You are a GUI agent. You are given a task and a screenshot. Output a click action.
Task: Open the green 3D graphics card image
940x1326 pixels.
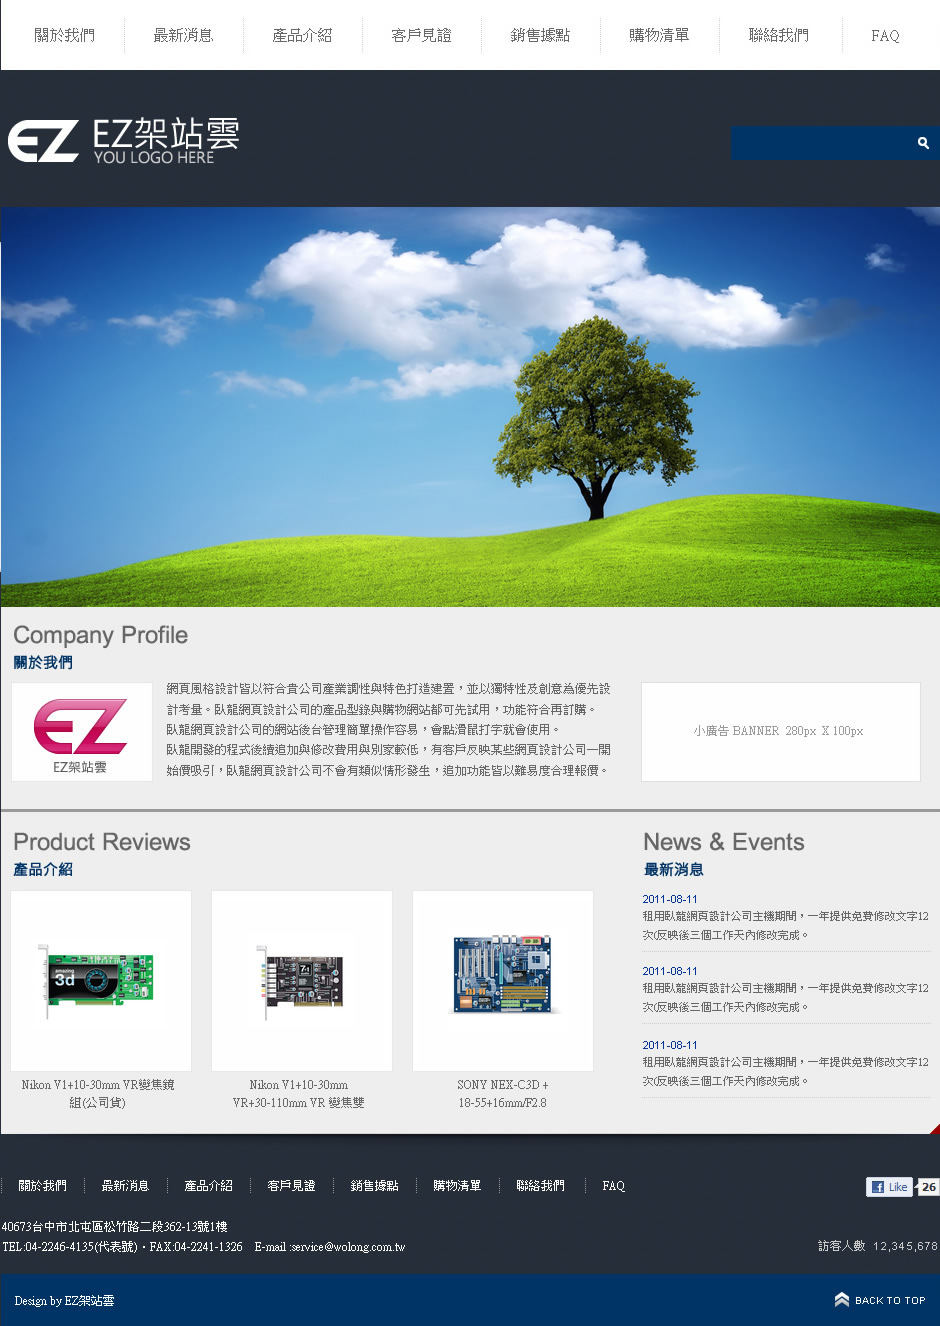tap(100, 980)
